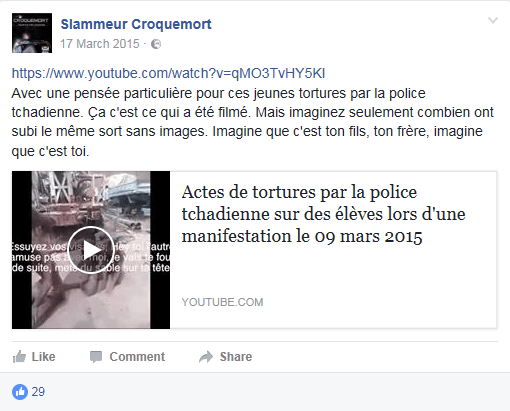
Task: Click the speech bubble Comment icon
Action: coord(96,357)
